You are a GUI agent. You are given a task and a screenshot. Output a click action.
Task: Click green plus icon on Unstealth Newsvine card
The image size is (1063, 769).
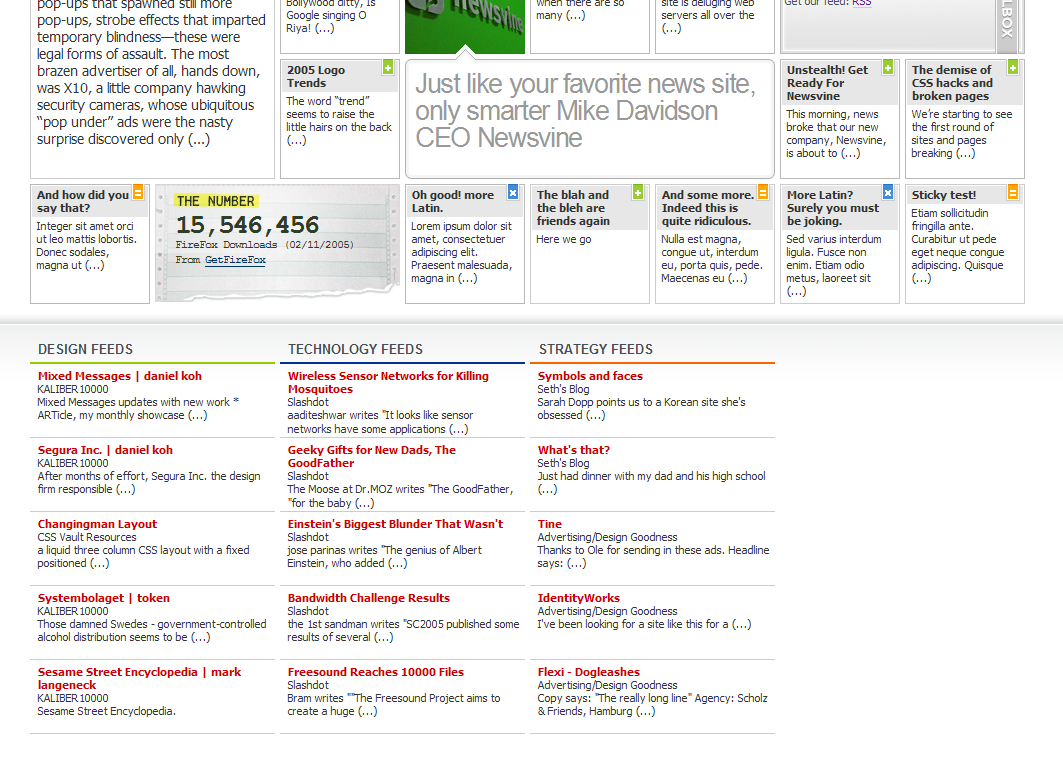pyautogui.click(x=888, y=68)
